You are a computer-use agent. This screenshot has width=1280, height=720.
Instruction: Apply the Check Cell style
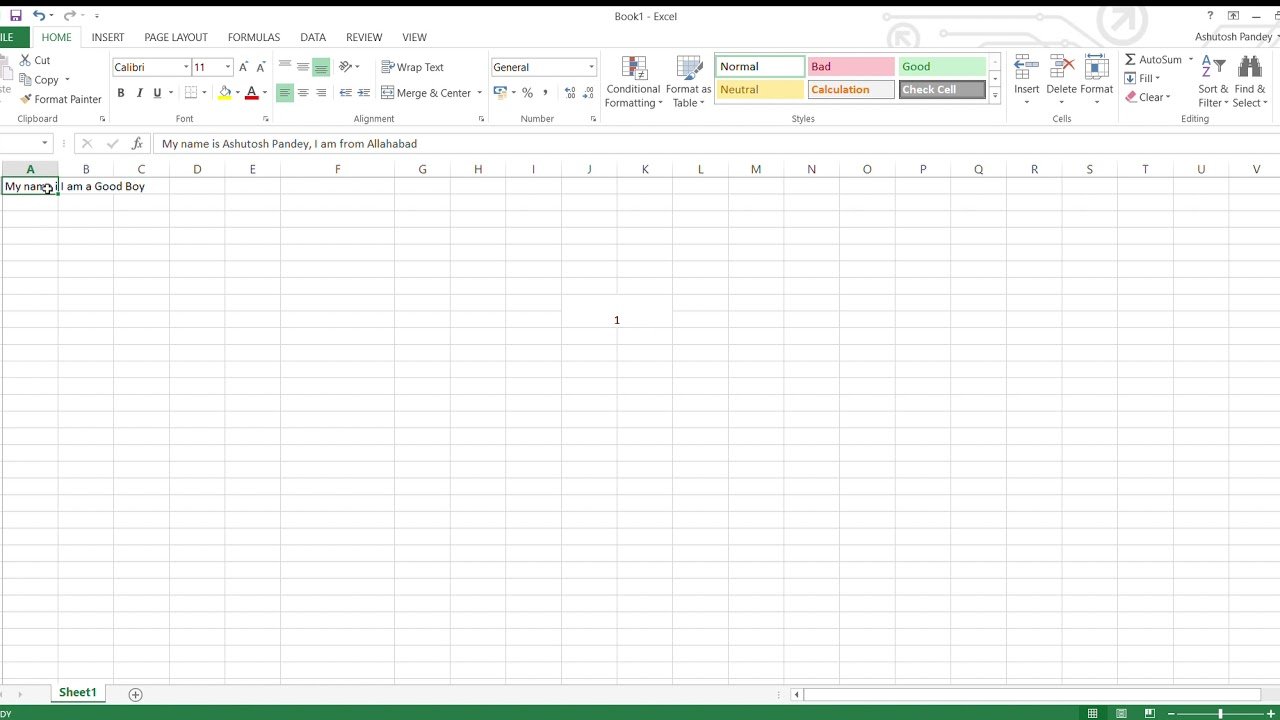tap(942, 90)
